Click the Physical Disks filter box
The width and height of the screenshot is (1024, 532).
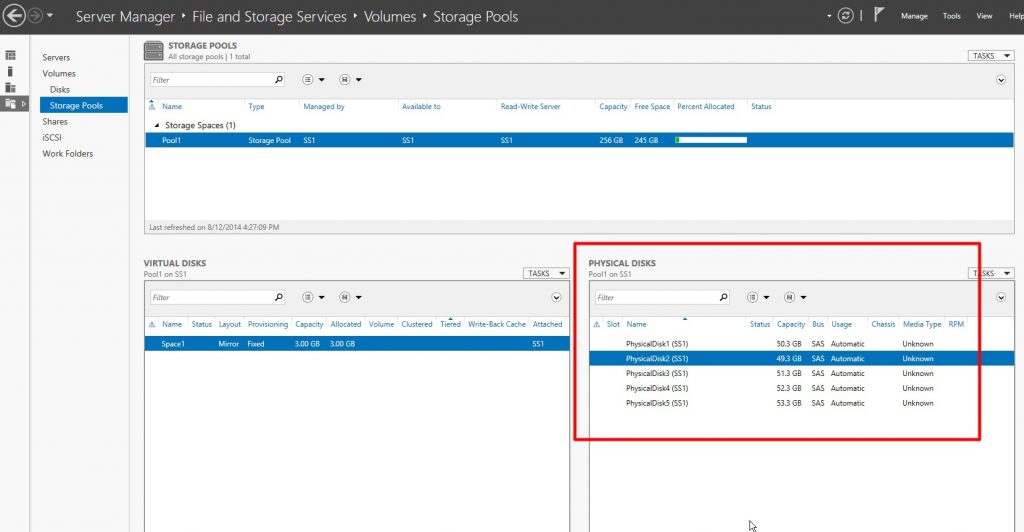(x=656, y=297)
